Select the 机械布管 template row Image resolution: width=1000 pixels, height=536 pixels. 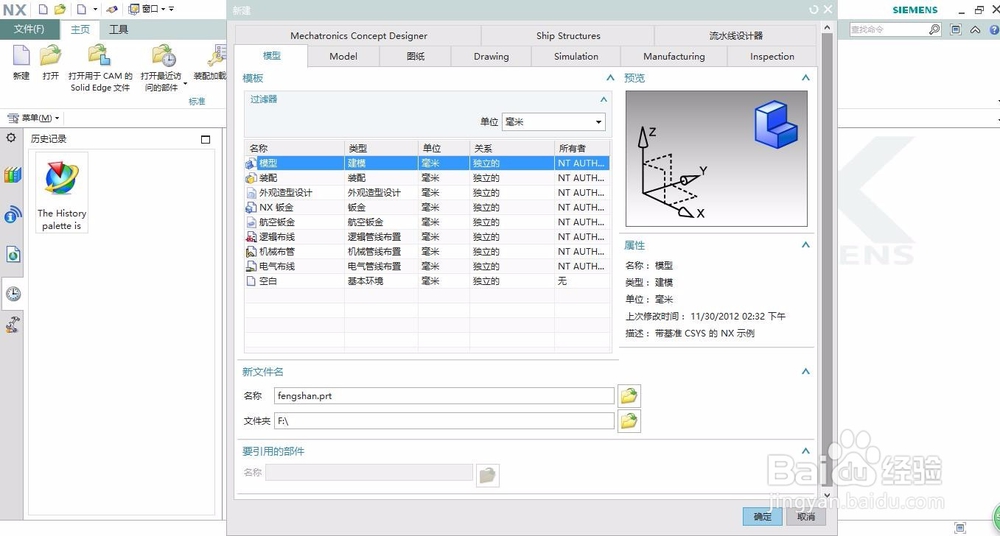pos(427,251)
